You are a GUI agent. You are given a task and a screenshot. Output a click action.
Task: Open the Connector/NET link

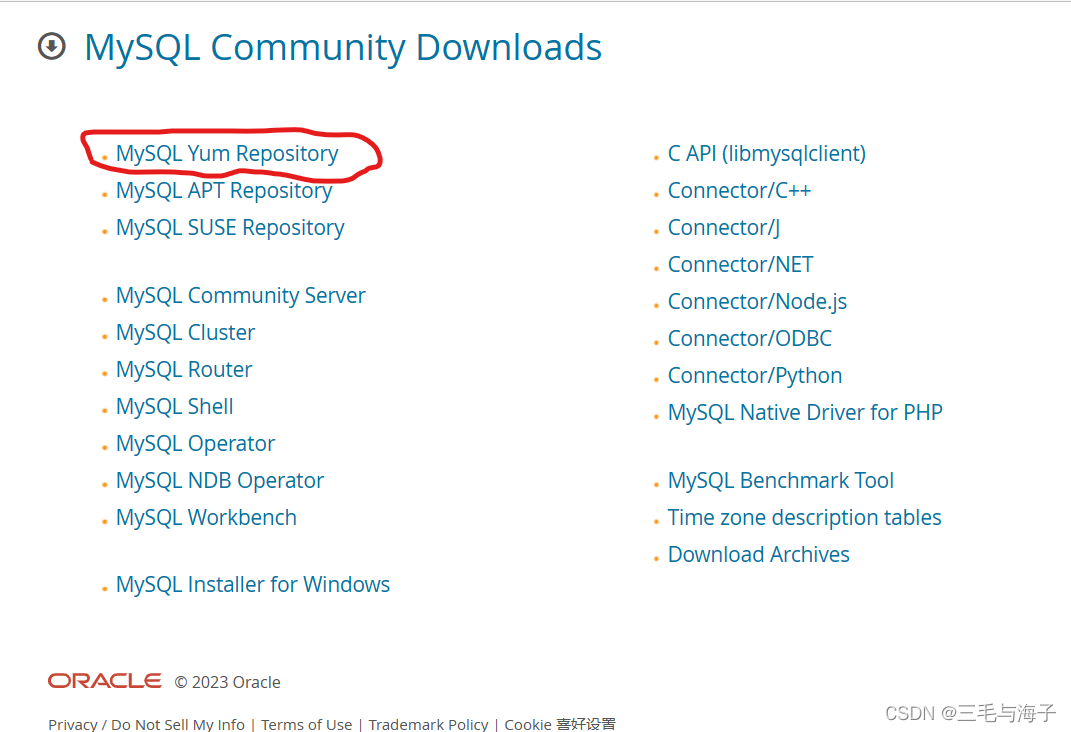[x=740, y=264]
